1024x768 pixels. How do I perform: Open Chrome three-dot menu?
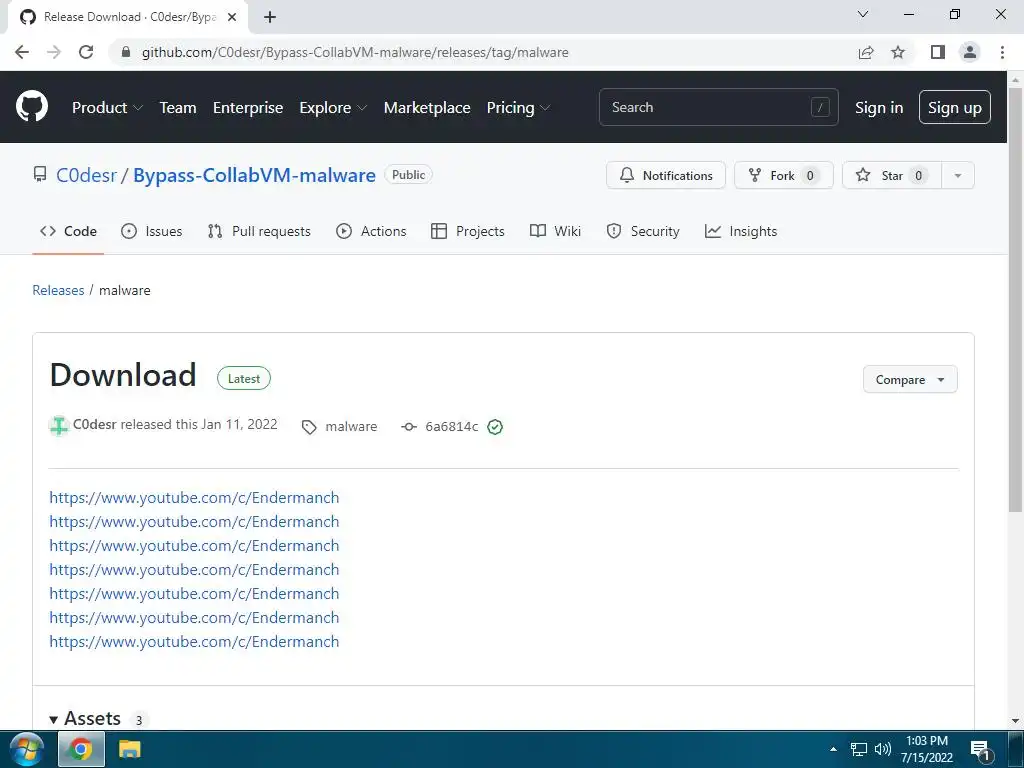click(1002, 52)
